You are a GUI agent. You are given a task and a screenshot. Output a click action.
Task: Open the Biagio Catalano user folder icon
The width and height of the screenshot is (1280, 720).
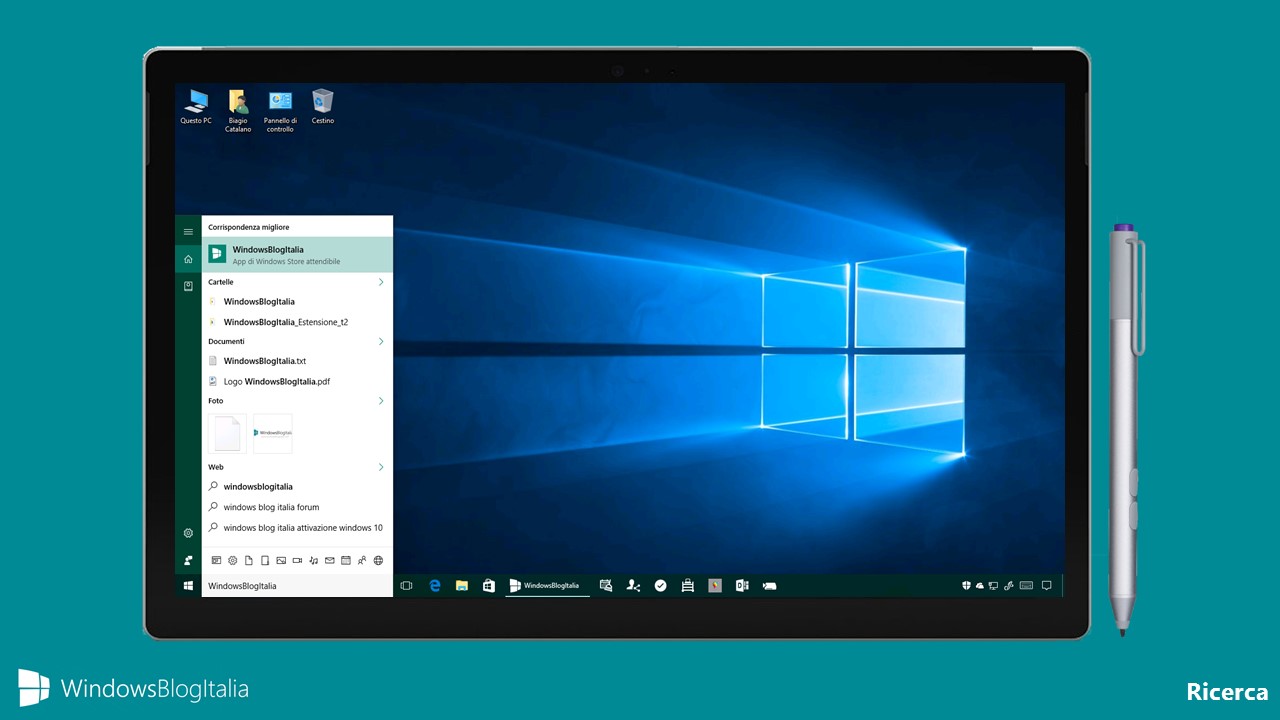tap(238, 110)
